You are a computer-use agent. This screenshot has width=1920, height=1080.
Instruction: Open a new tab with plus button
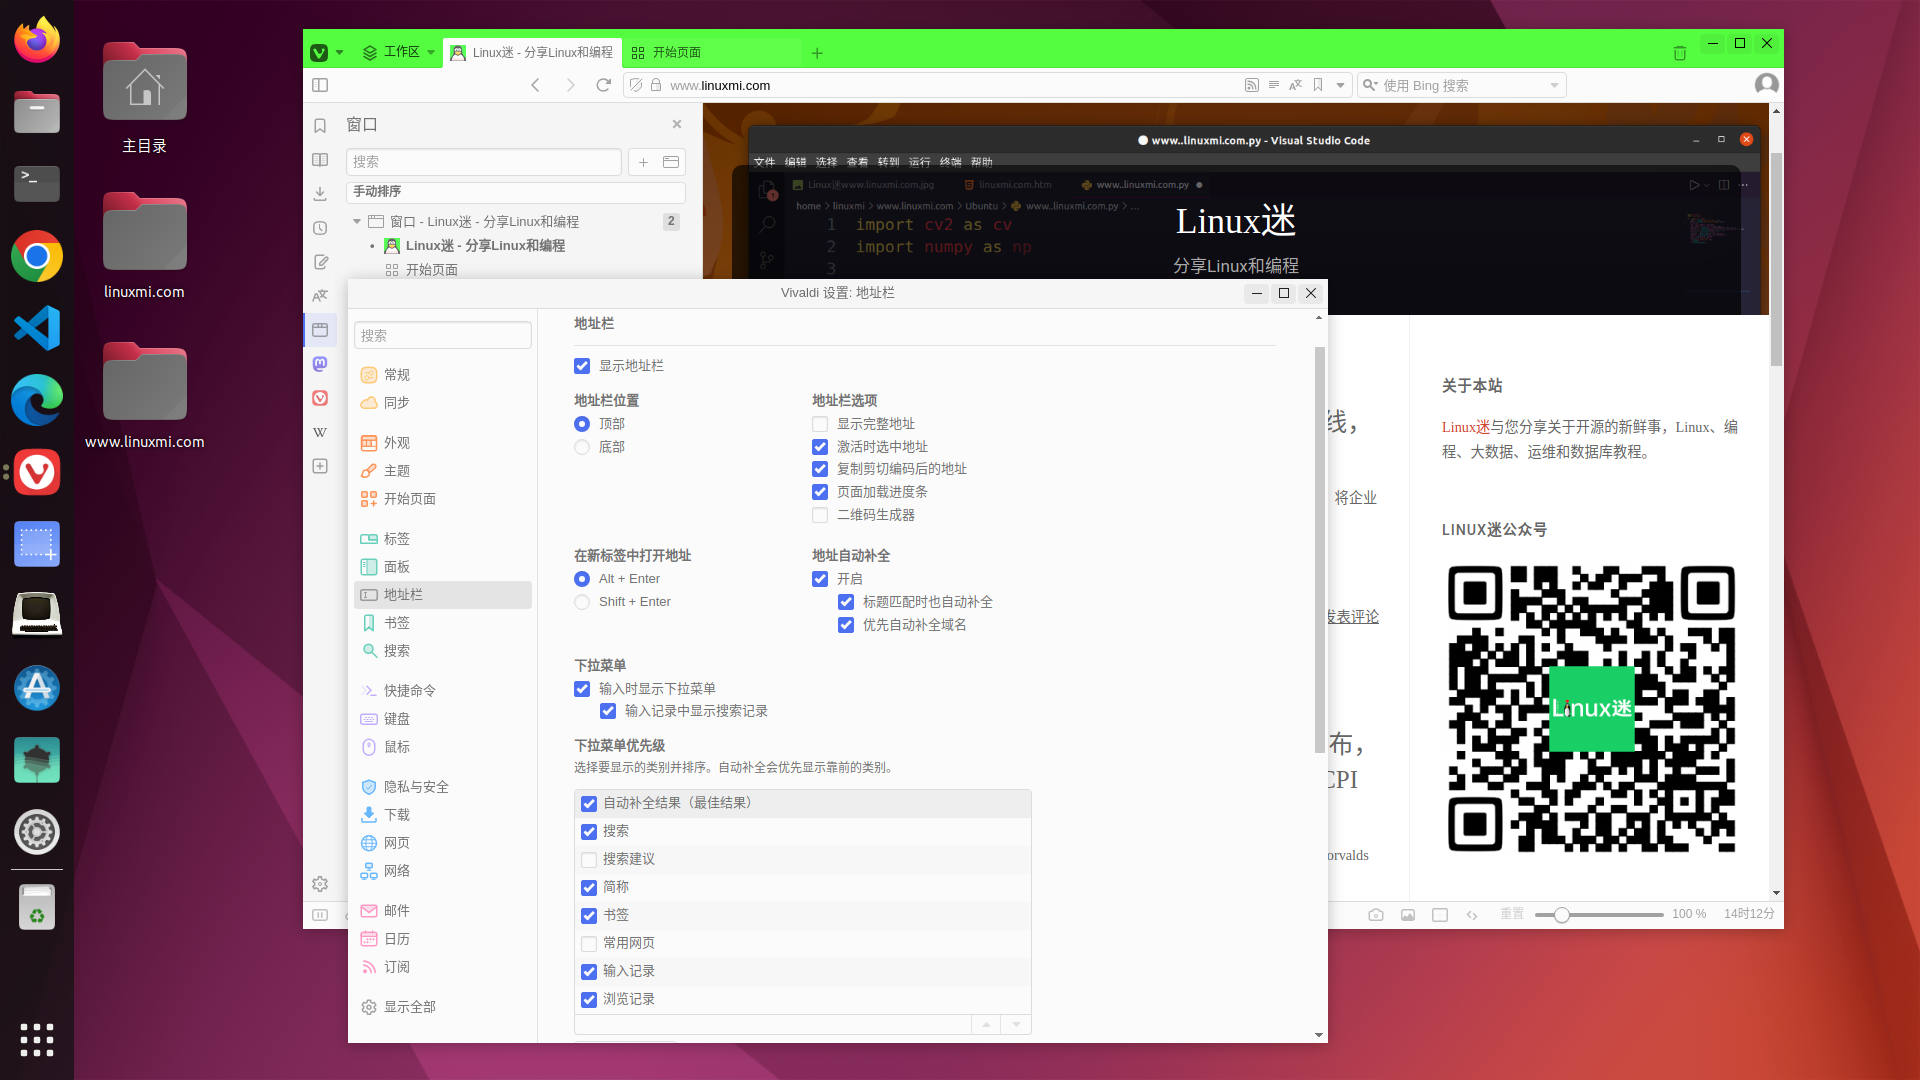point(817,53)
